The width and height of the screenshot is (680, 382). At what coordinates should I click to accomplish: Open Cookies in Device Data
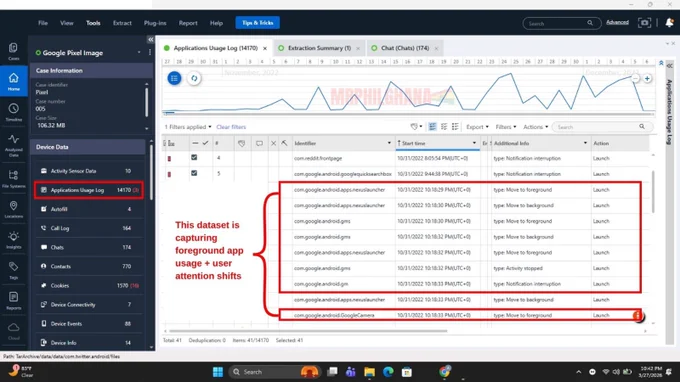point(89,285)
